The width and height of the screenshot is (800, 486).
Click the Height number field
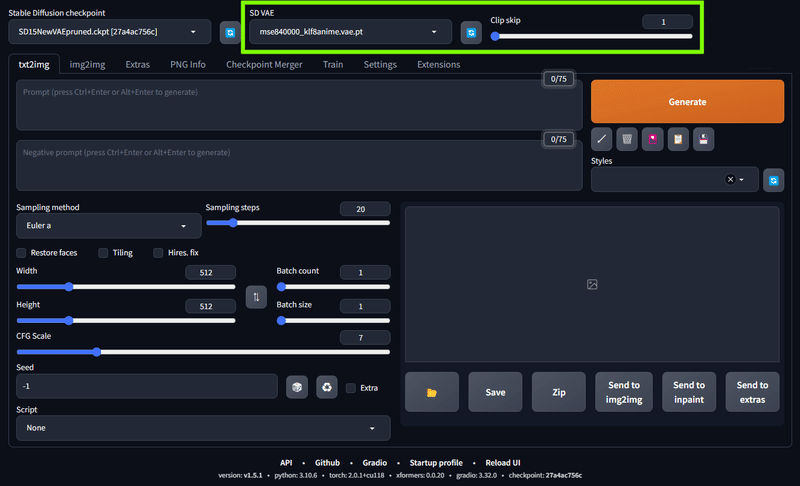tap(210, 306)
